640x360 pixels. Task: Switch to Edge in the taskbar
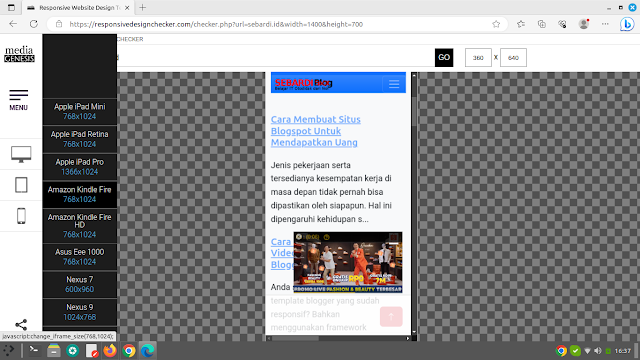147,350
